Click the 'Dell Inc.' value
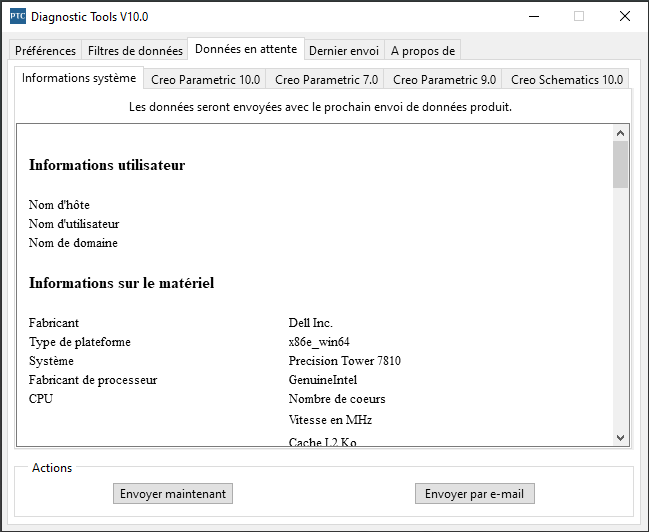The width and height of the screenshot is (649, 532). click(310, 323)
